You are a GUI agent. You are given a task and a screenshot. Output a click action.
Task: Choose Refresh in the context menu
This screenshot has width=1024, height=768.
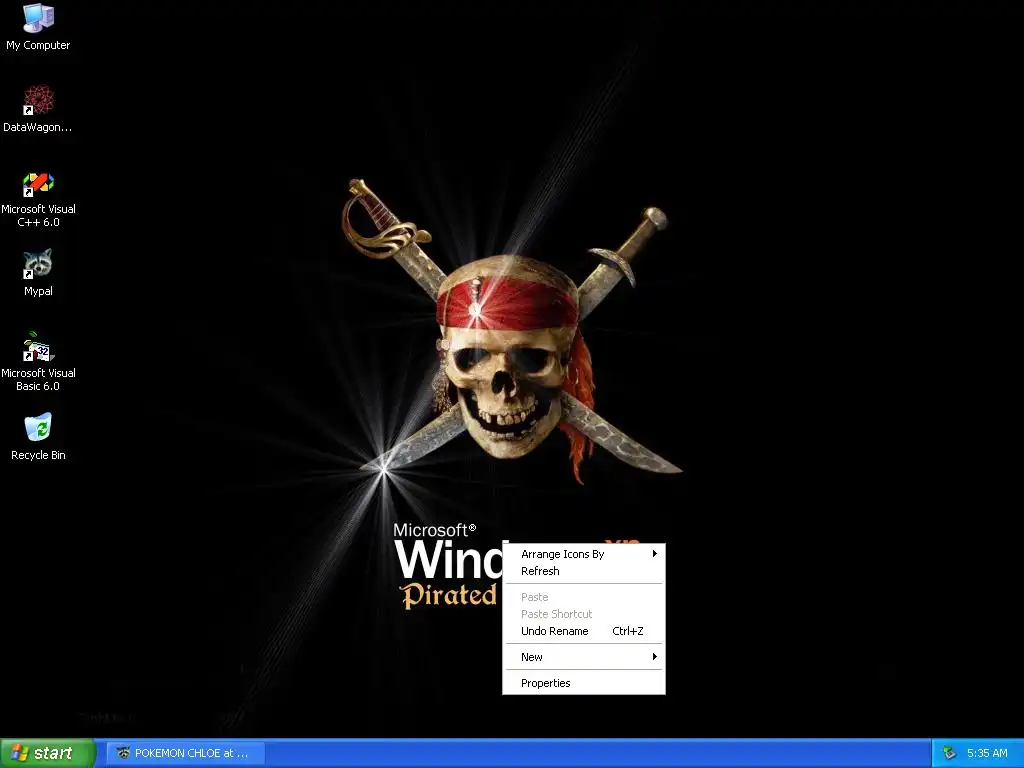(584, 571)
